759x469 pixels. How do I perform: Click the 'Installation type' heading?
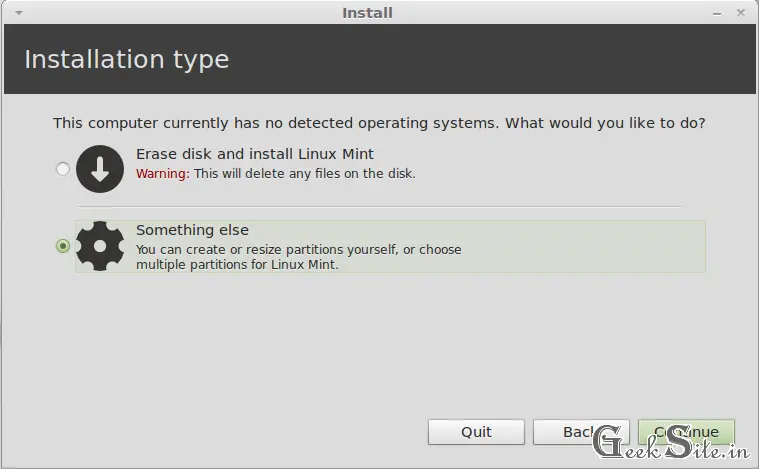tap(127, 59)
